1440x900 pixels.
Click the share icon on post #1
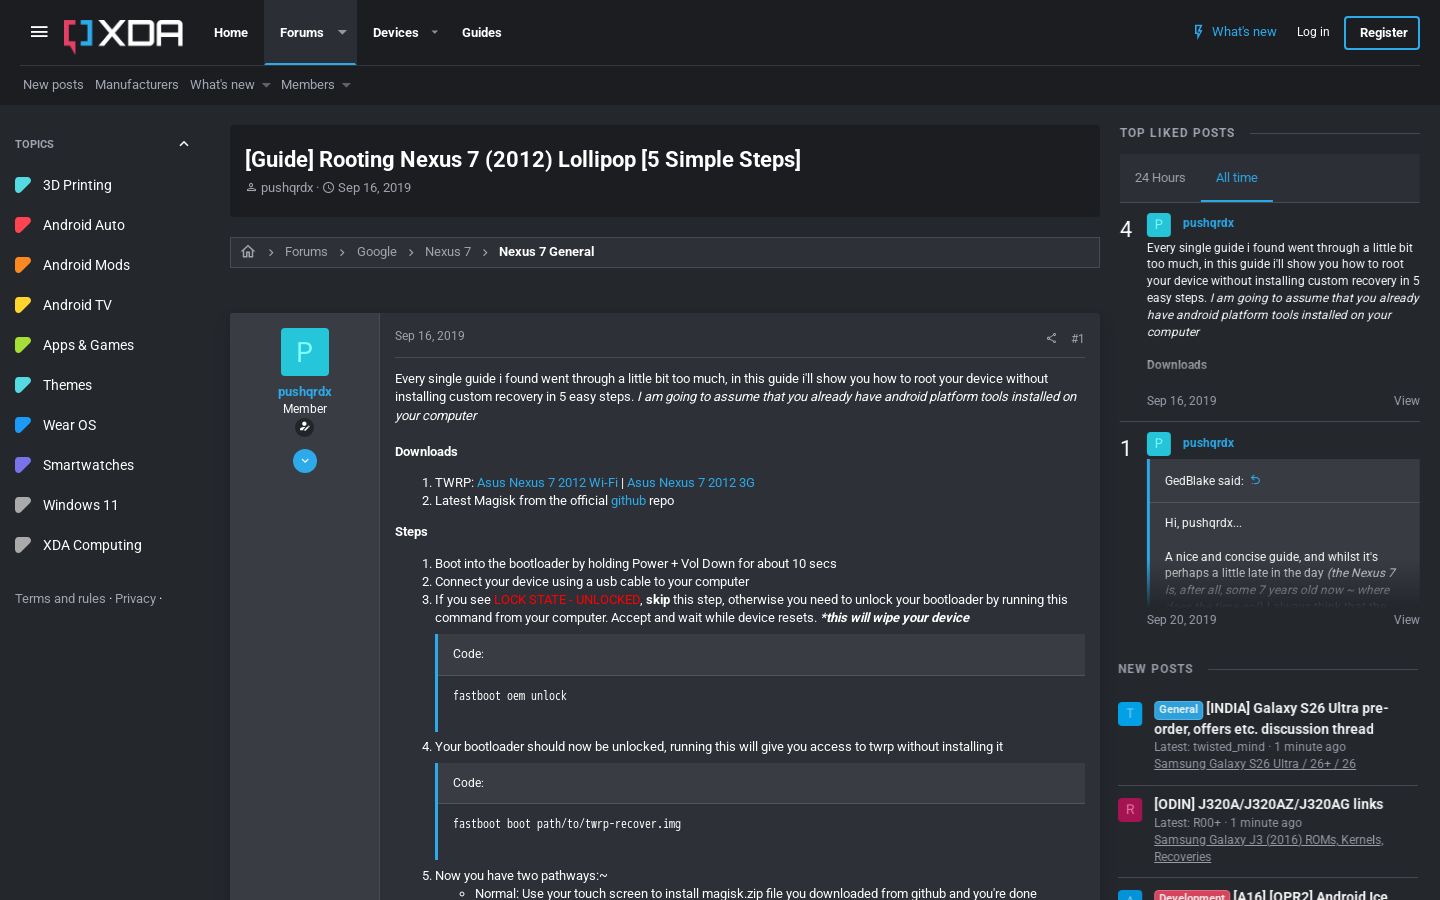pos(1051,338)
